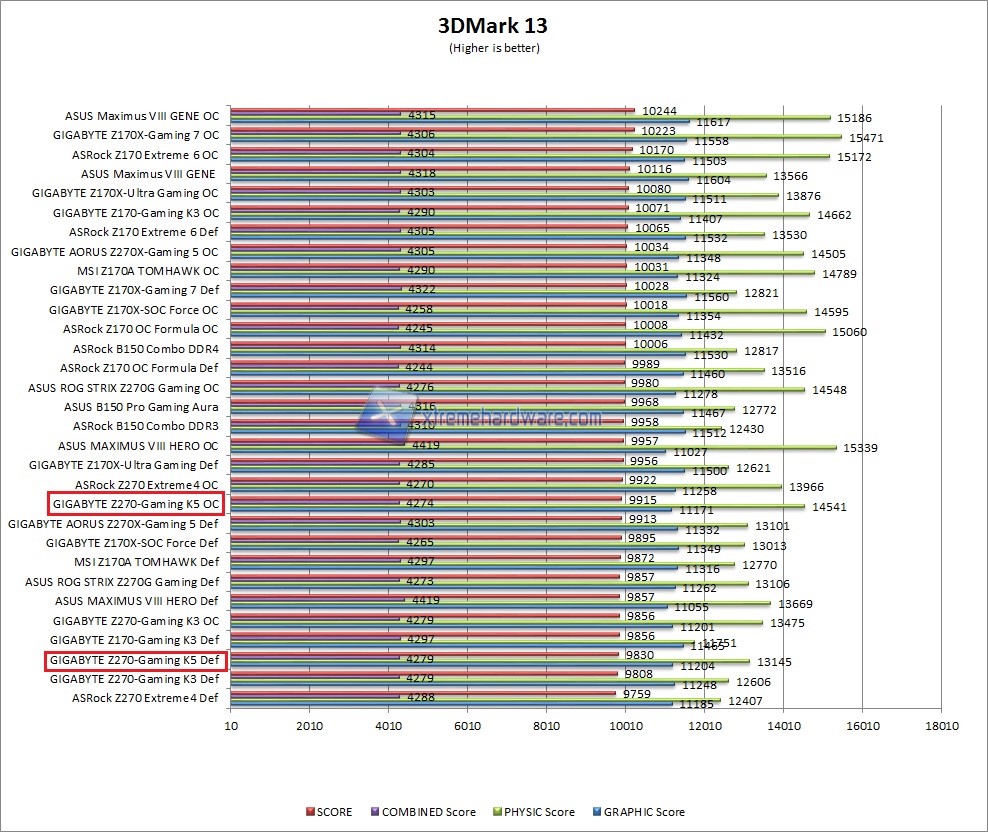Select the 3DMark 13 chart title
Viewport: 988px width, 832px height.
tap(493, 25)
